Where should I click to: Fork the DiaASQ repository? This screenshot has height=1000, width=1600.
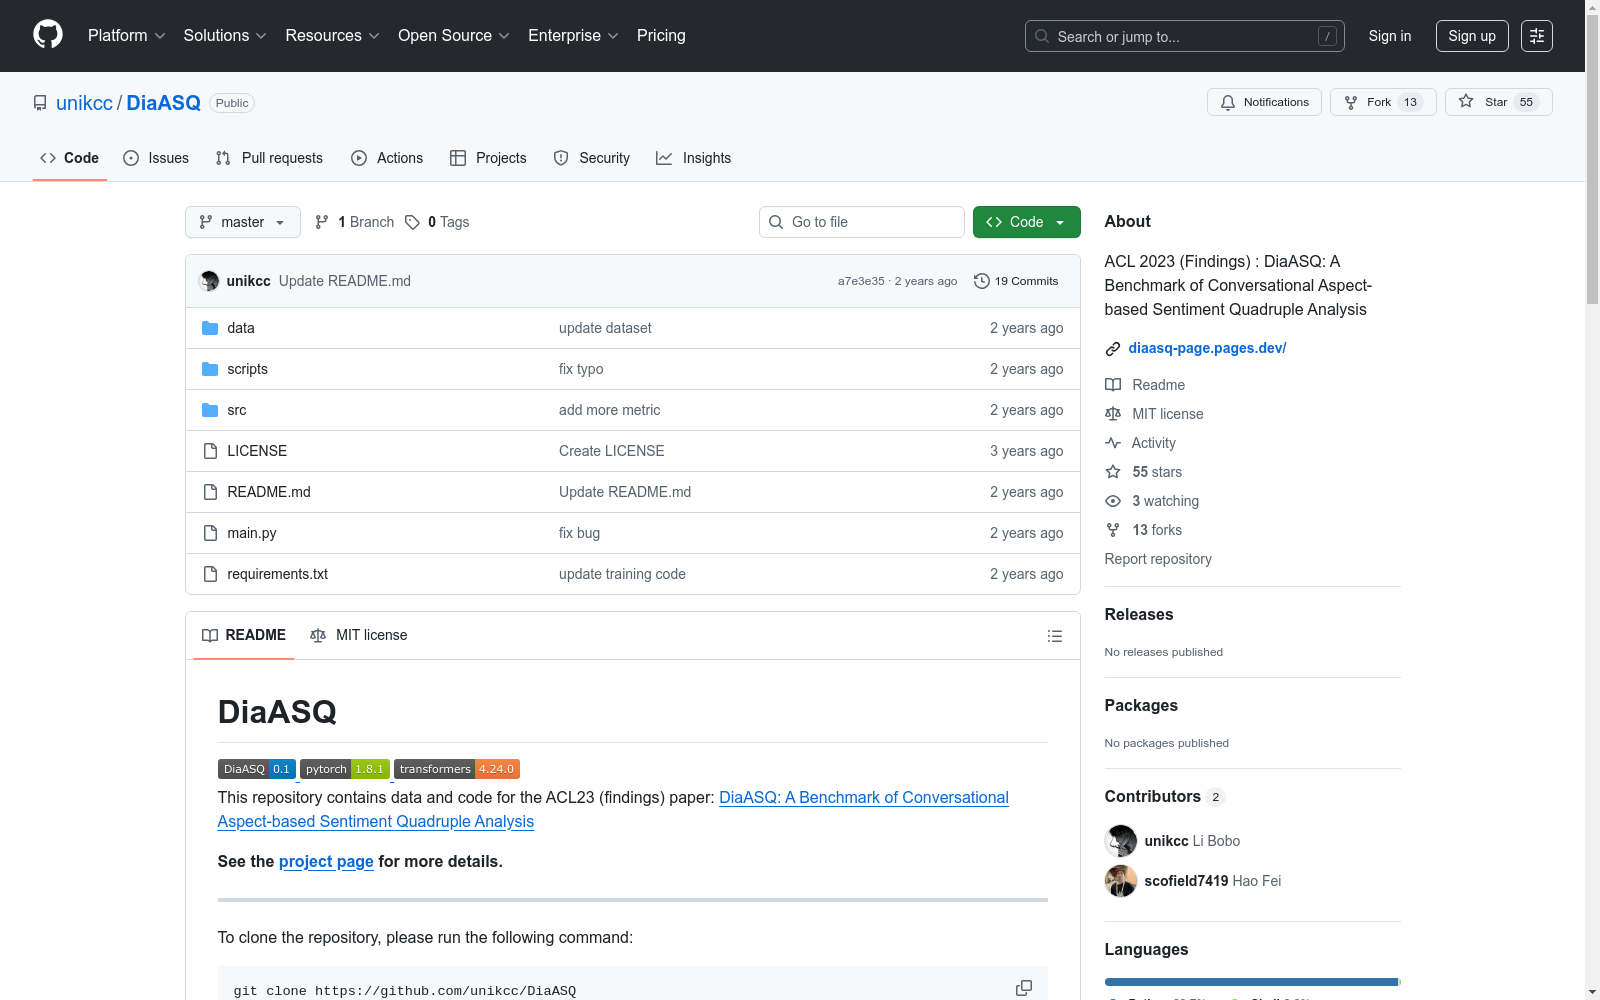[x=1383, y=102]
